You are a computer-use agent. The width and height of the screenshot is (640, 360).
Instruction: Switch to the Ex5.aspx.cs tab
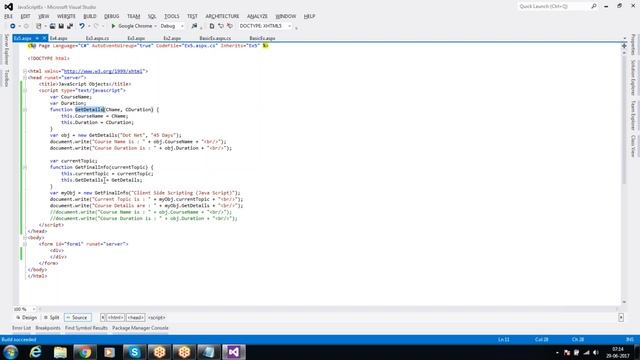click(x=97, y=38)
